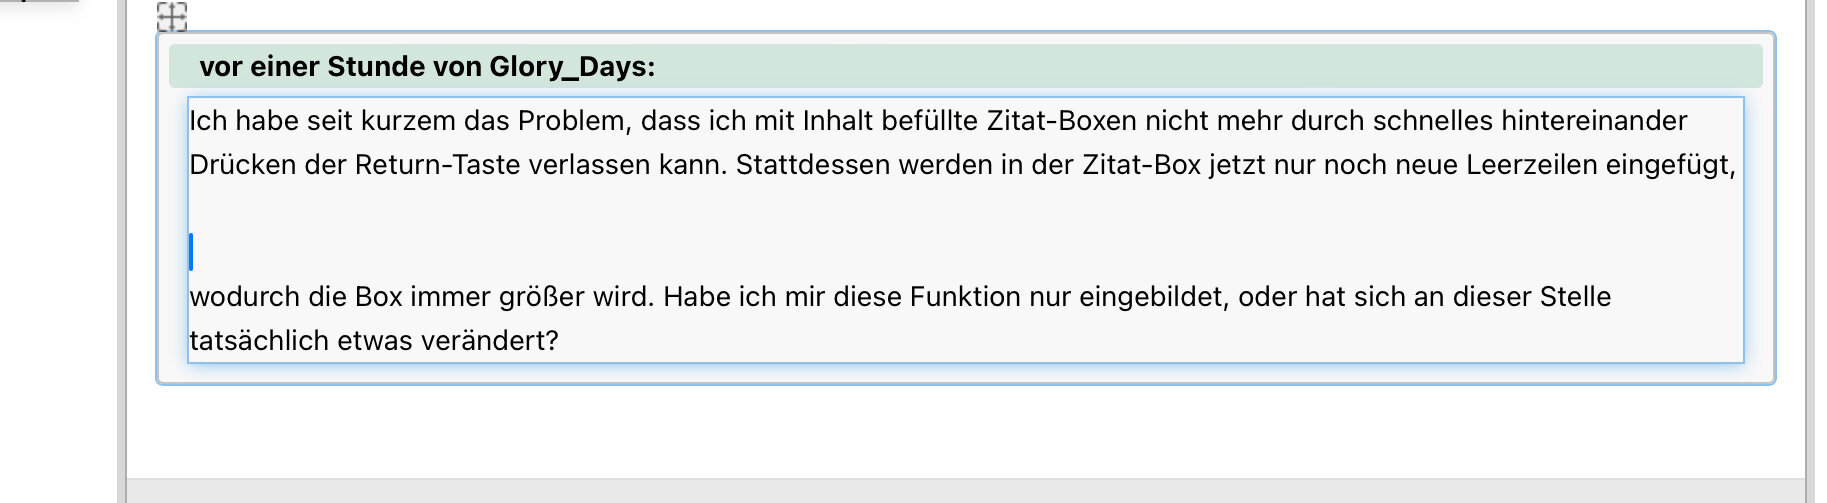Click the word 'tatsächlich' in last line
Screen dimensions: 1827x503
click(259, 341)
